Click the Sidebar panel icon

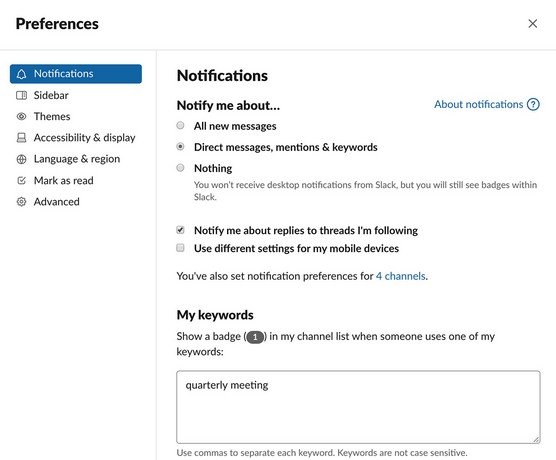[21, 95]
